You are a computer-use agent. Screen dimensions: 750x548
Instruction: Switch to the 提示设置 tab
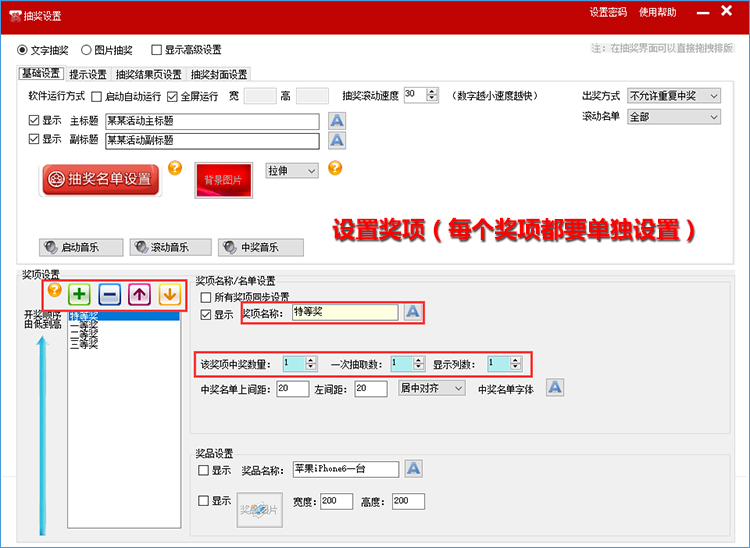[x=88, y=74]
